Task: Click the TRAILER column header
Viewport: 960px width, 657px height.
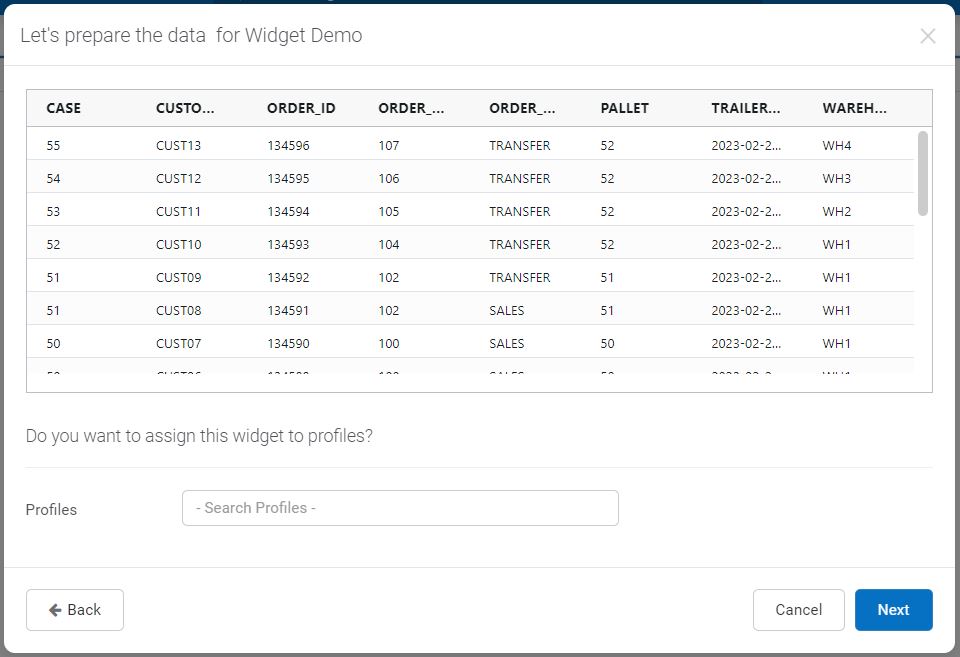Action: tap(747, 108)
